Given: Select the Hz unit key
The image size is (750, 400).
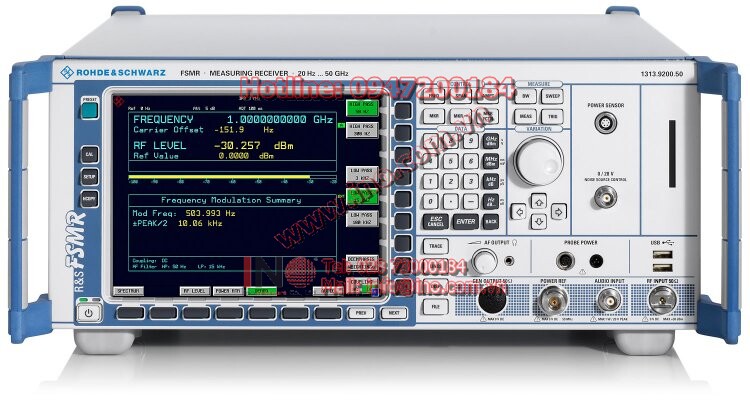Looking at the screenshot, I should coord(491,201).
